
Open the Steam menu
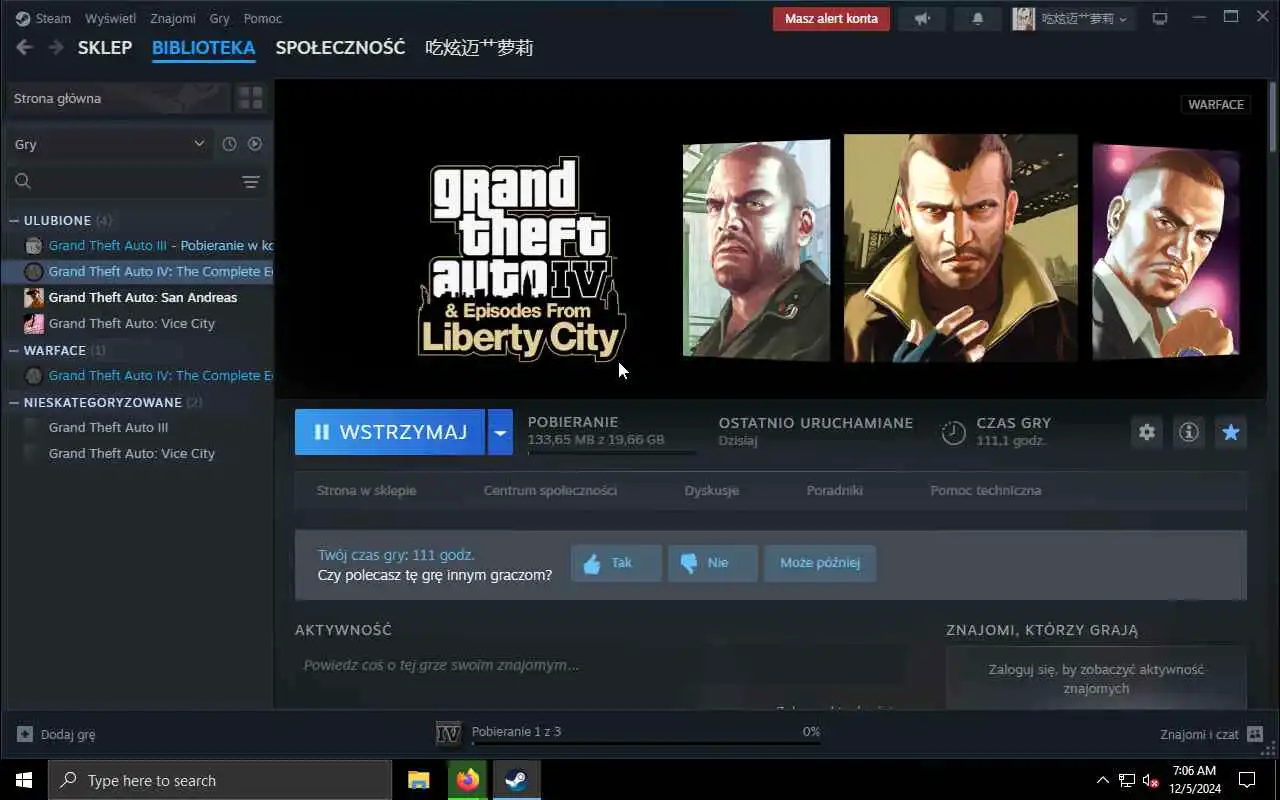53,18
